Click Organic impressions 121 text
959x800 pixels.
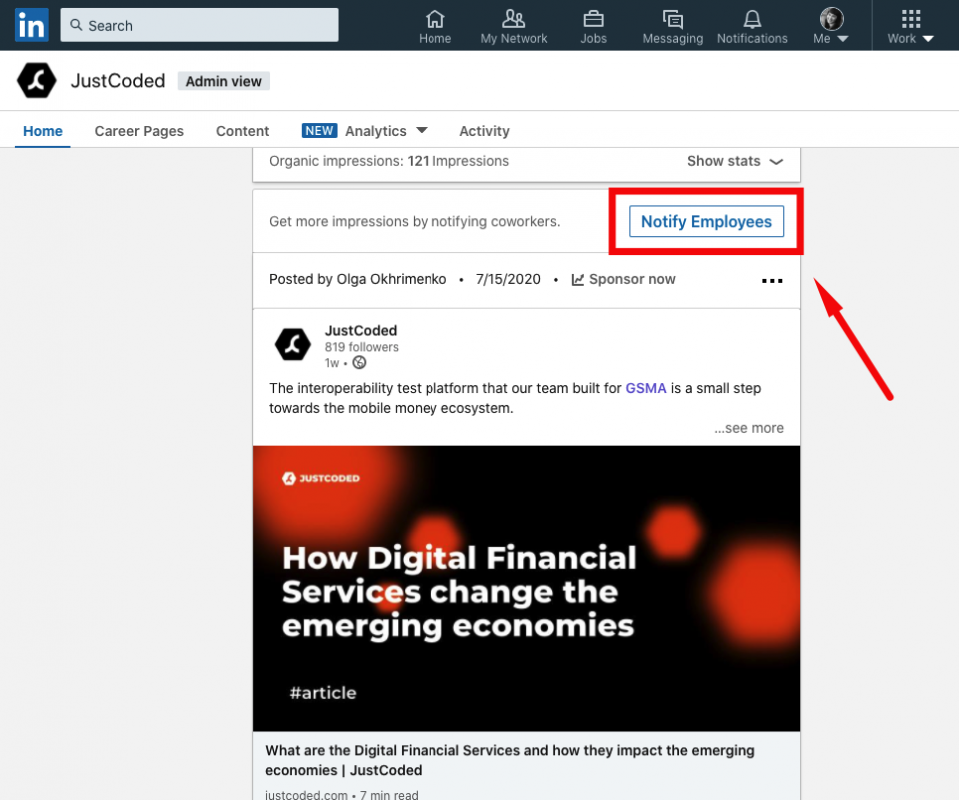(389, 161)
